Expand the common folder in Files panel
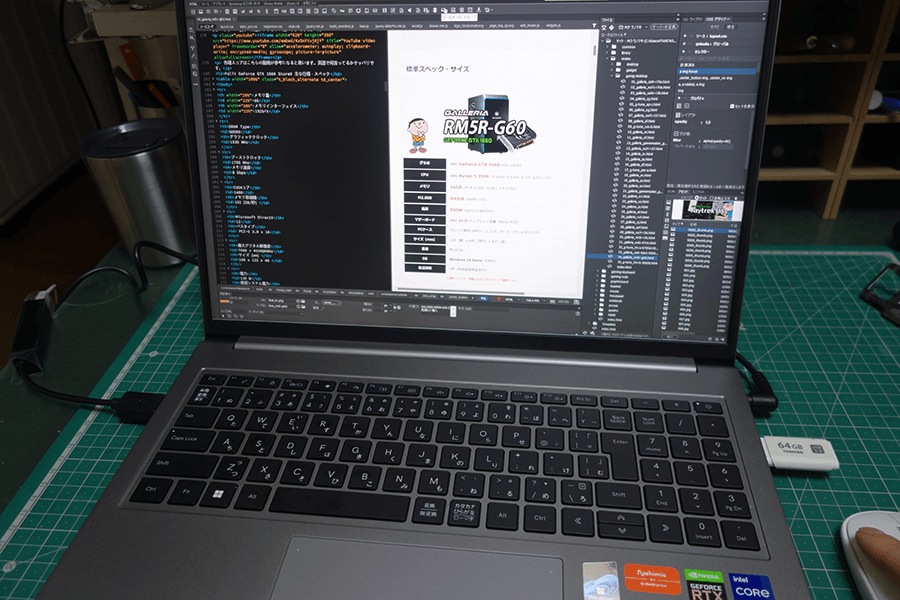This screenshot has width=900, height=600. click(x=607, y=47)
